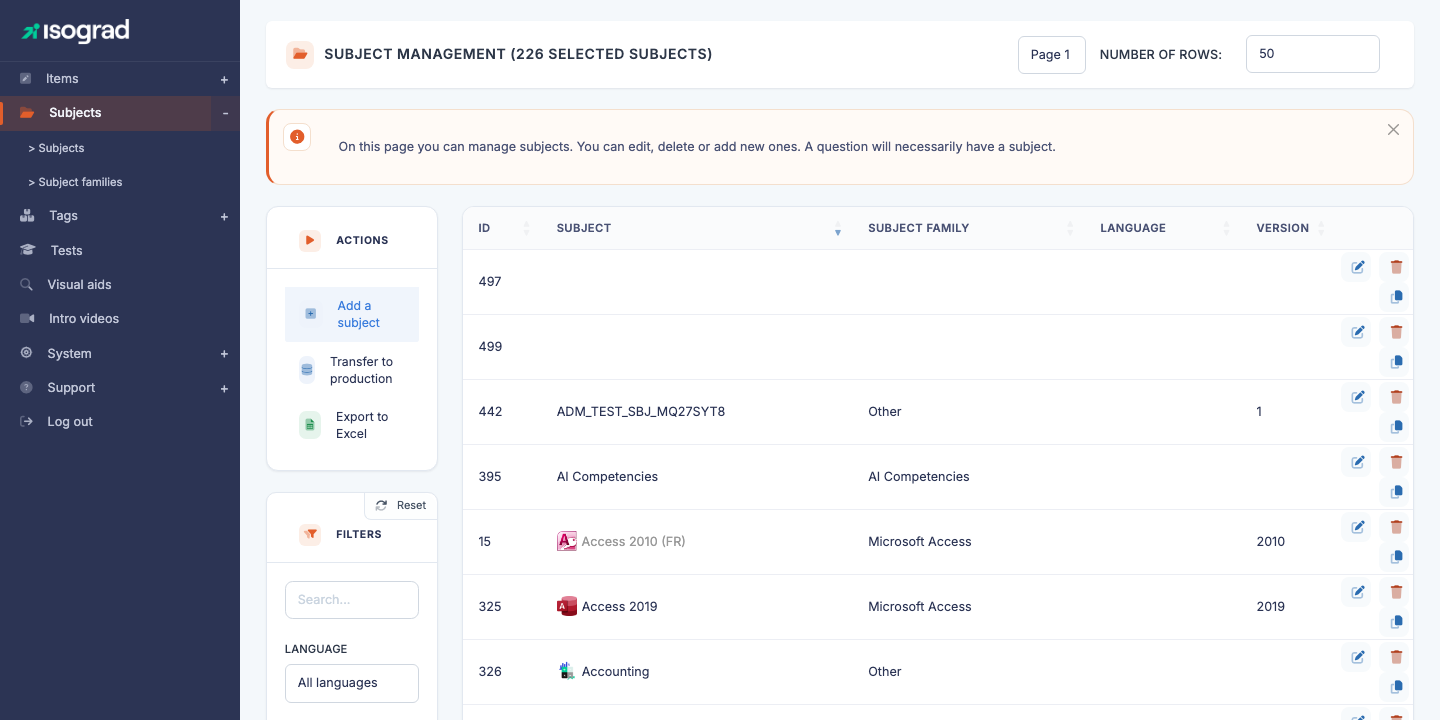Duplicate the AI Competencies subject
The image size is (1440, 720).
(x=1396, y=492)
